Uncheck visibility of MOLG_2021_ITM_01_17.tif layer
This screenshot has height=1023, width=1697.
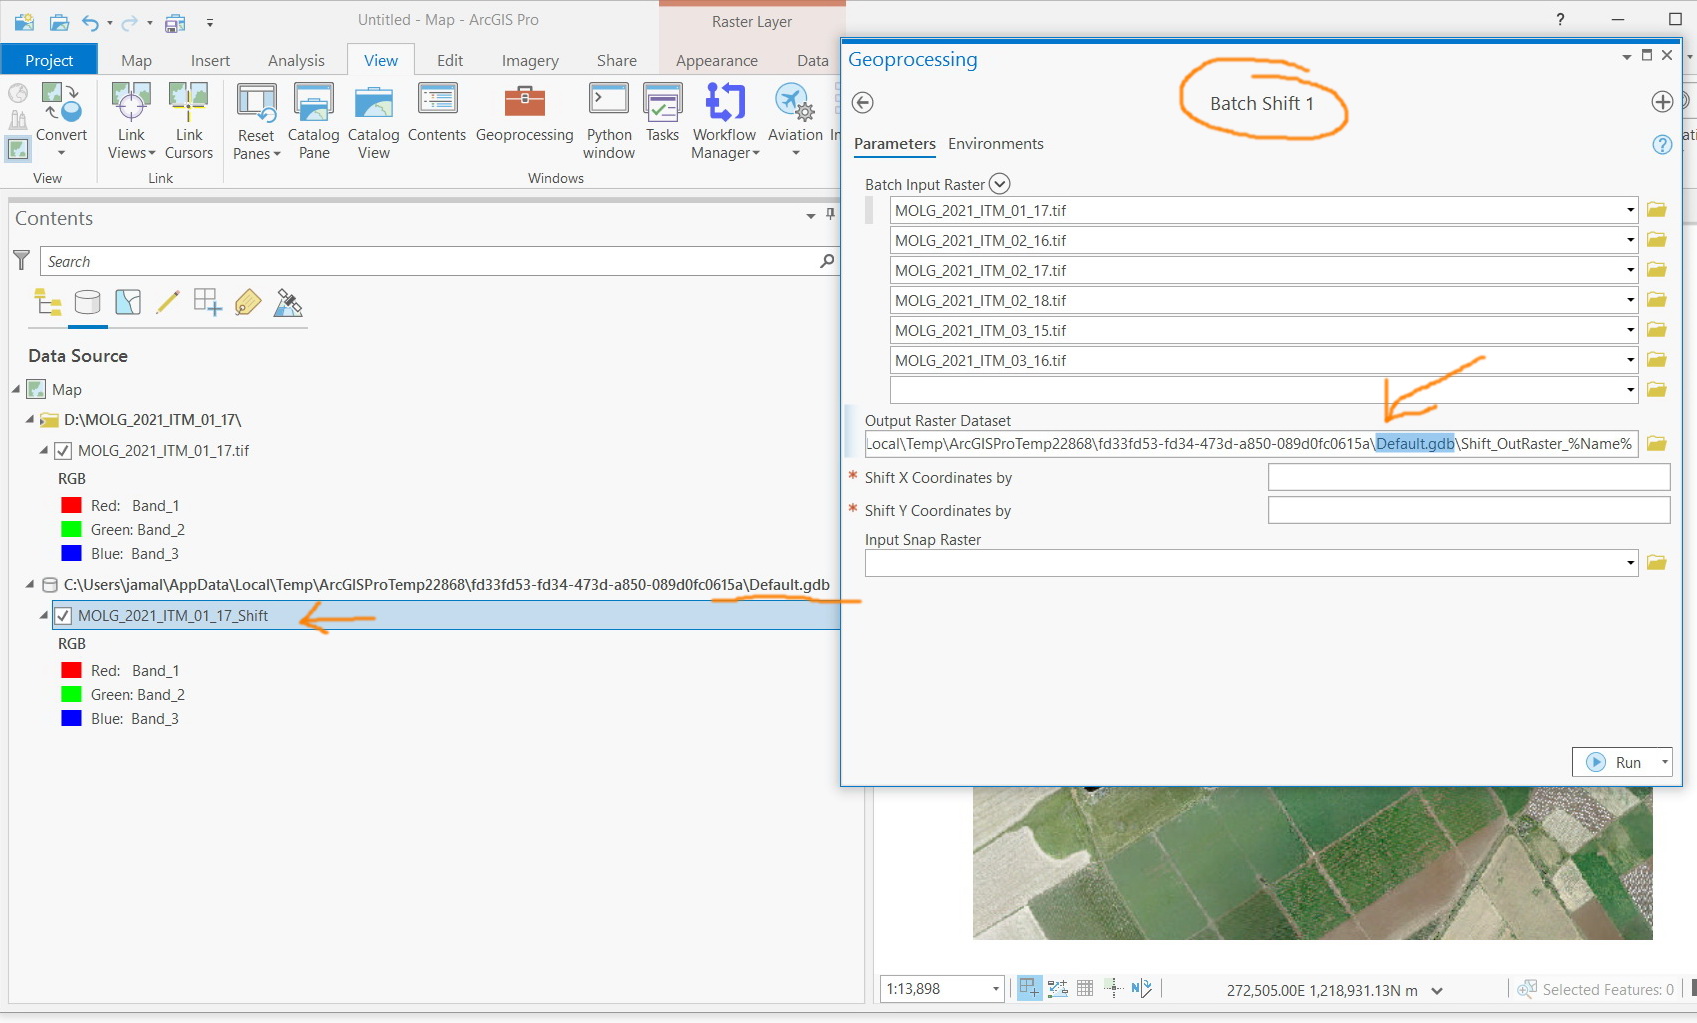tap(63, 450)
